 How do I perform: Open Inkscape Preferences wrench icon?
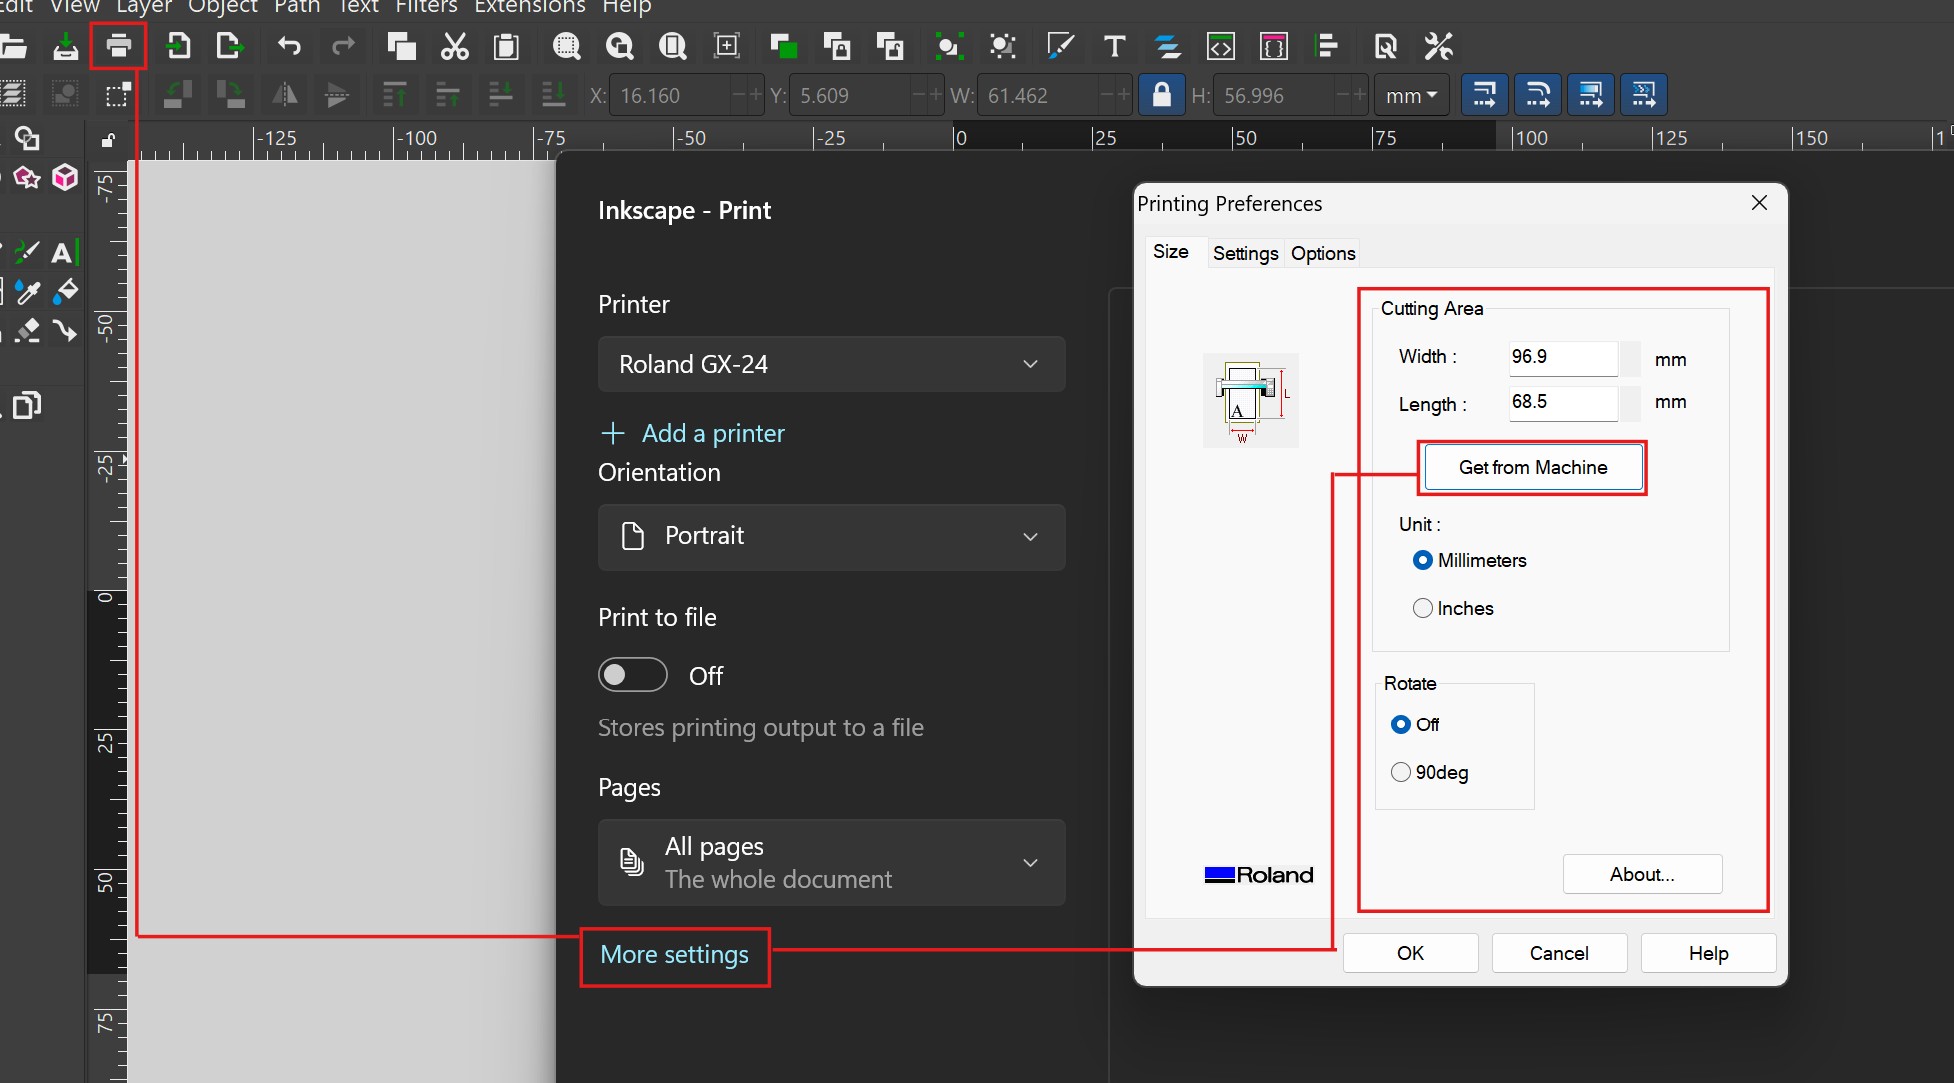click(1438, 46)
